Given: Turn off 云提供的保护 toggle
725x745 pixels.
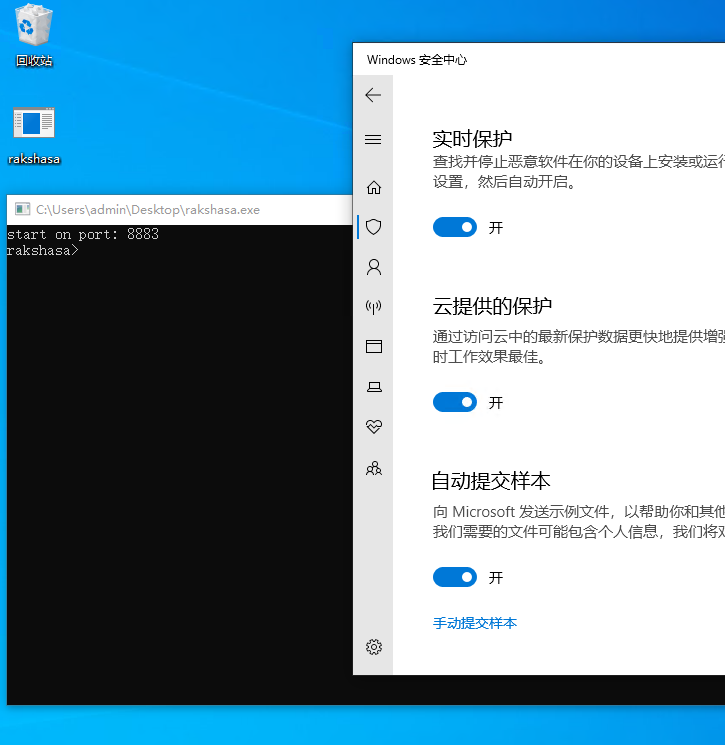Looking at the screenshot, I should click(455, 402).
